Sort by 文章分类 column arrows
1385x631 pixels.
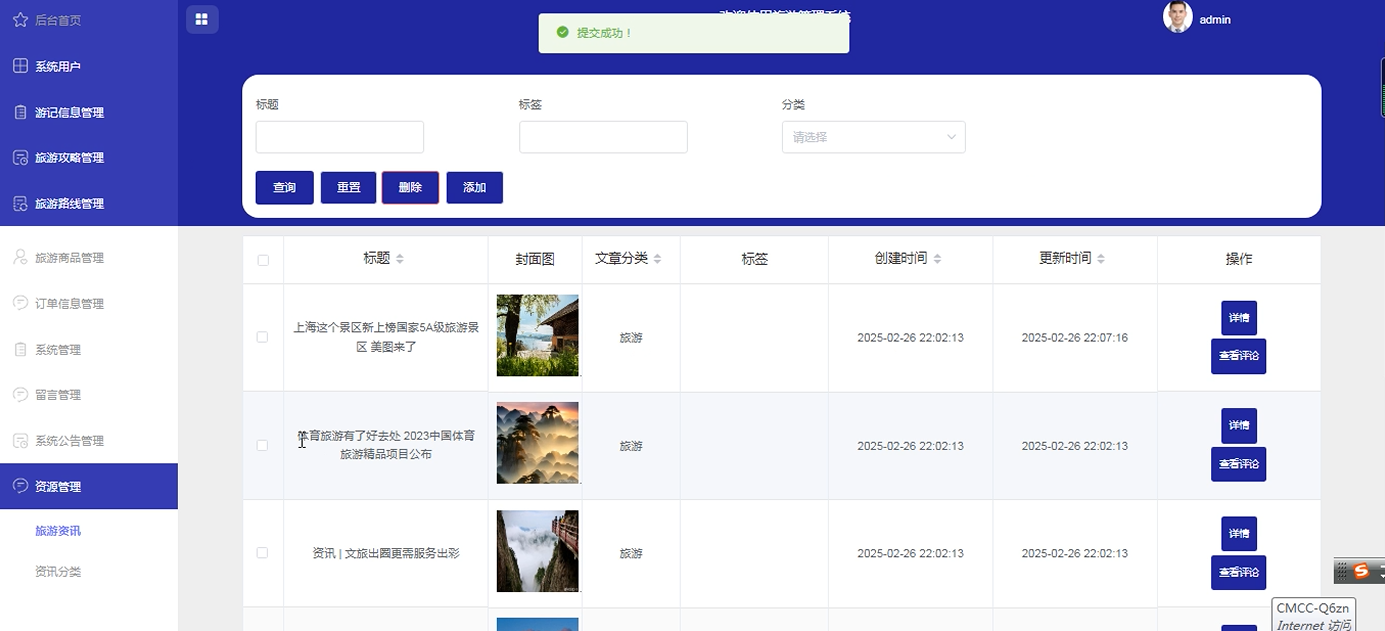[x=658, y=259]
